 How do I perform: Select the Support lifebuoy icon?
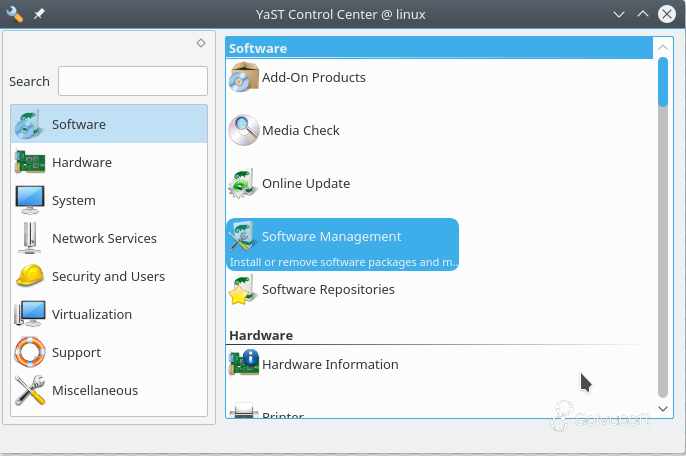click(x=29, y=352)
